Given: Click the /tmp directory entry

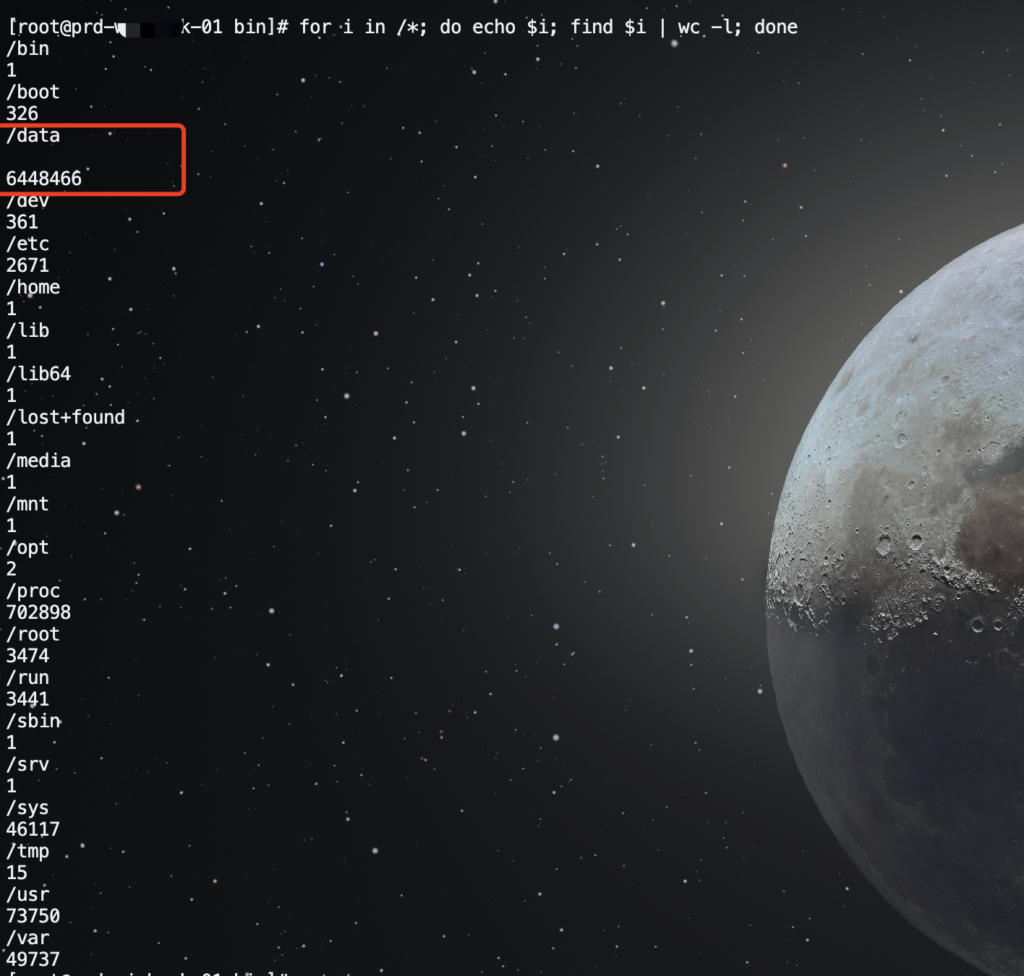Looking at the screenshot, I should [x=28, y=852].
